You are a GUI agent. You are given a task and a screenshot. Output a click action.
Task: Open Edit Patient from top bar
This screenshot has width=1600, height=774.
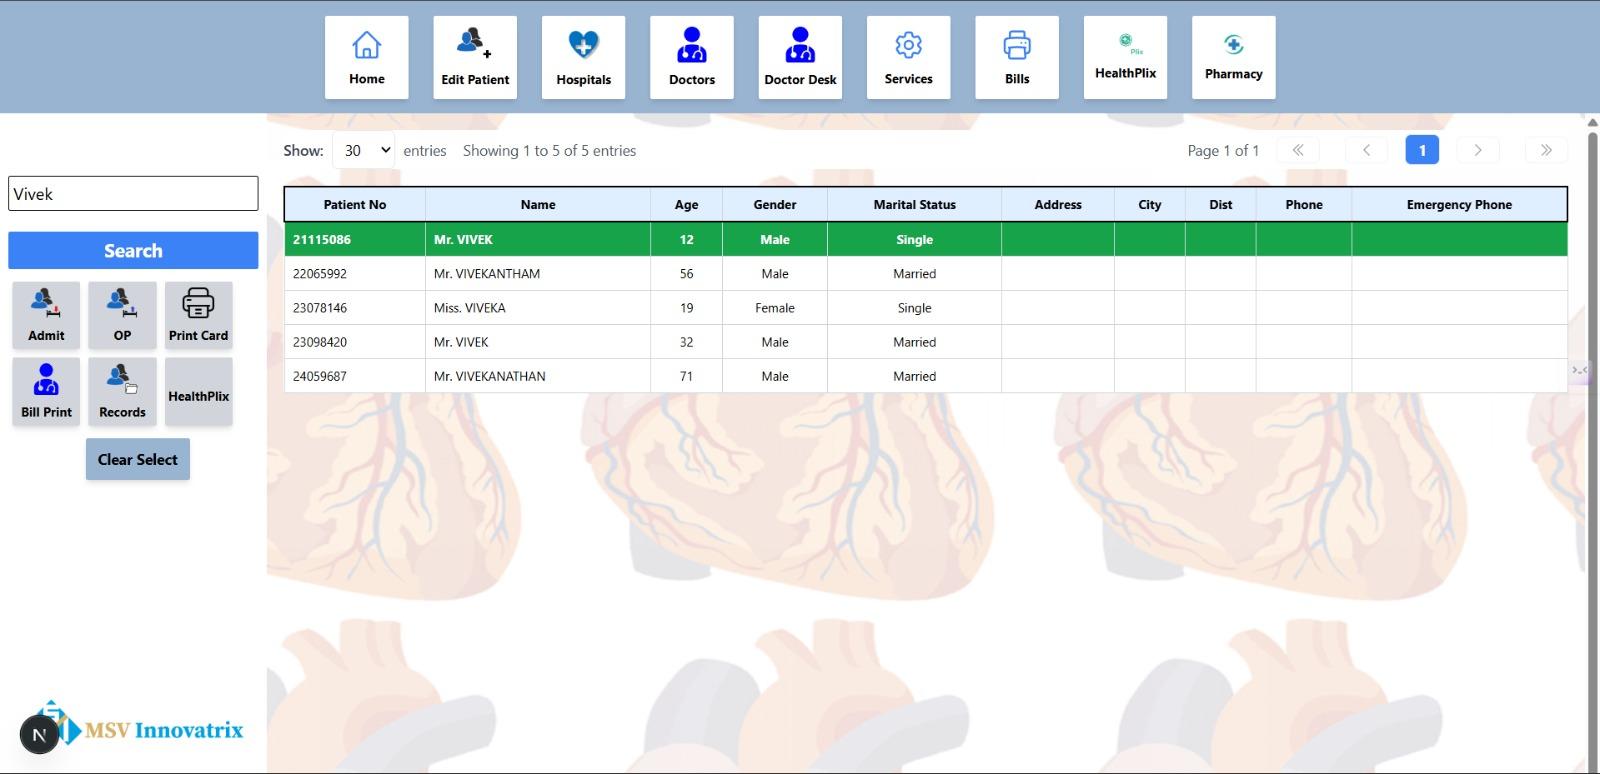(x=475, y=57)
